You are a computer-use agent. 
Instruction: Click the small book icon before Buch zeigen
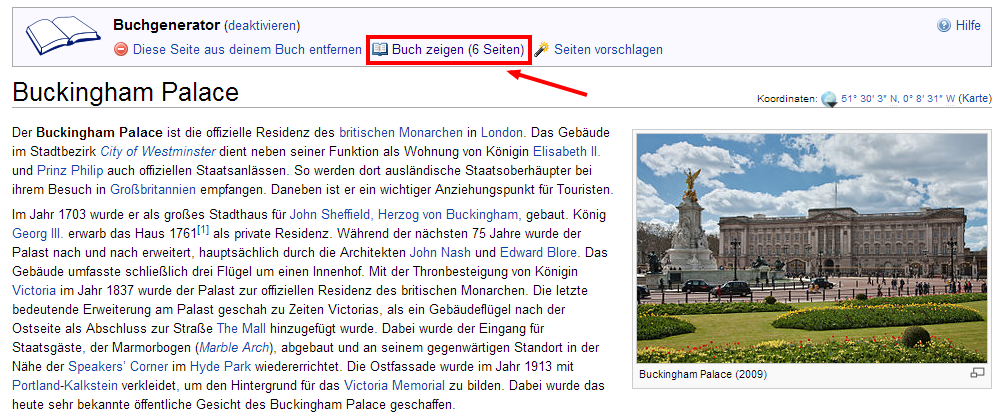point(380,49)
